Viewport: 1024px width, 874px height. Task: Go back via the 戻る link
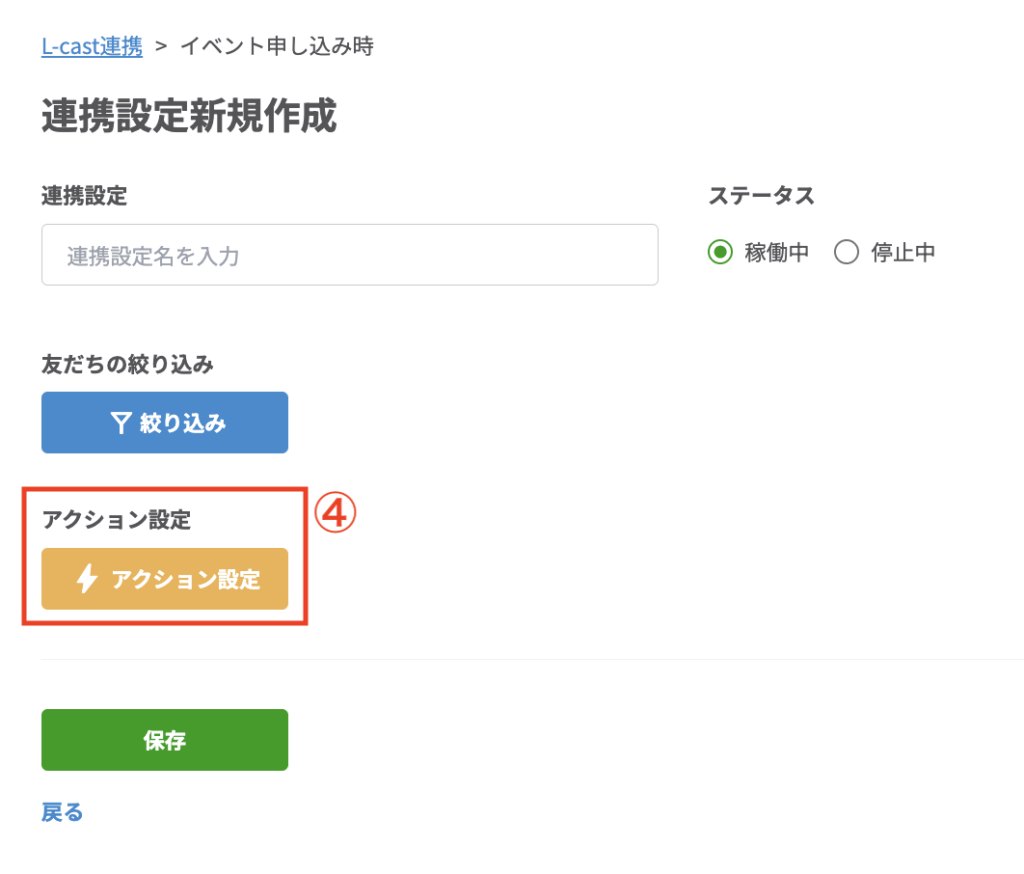coord(62,812)
